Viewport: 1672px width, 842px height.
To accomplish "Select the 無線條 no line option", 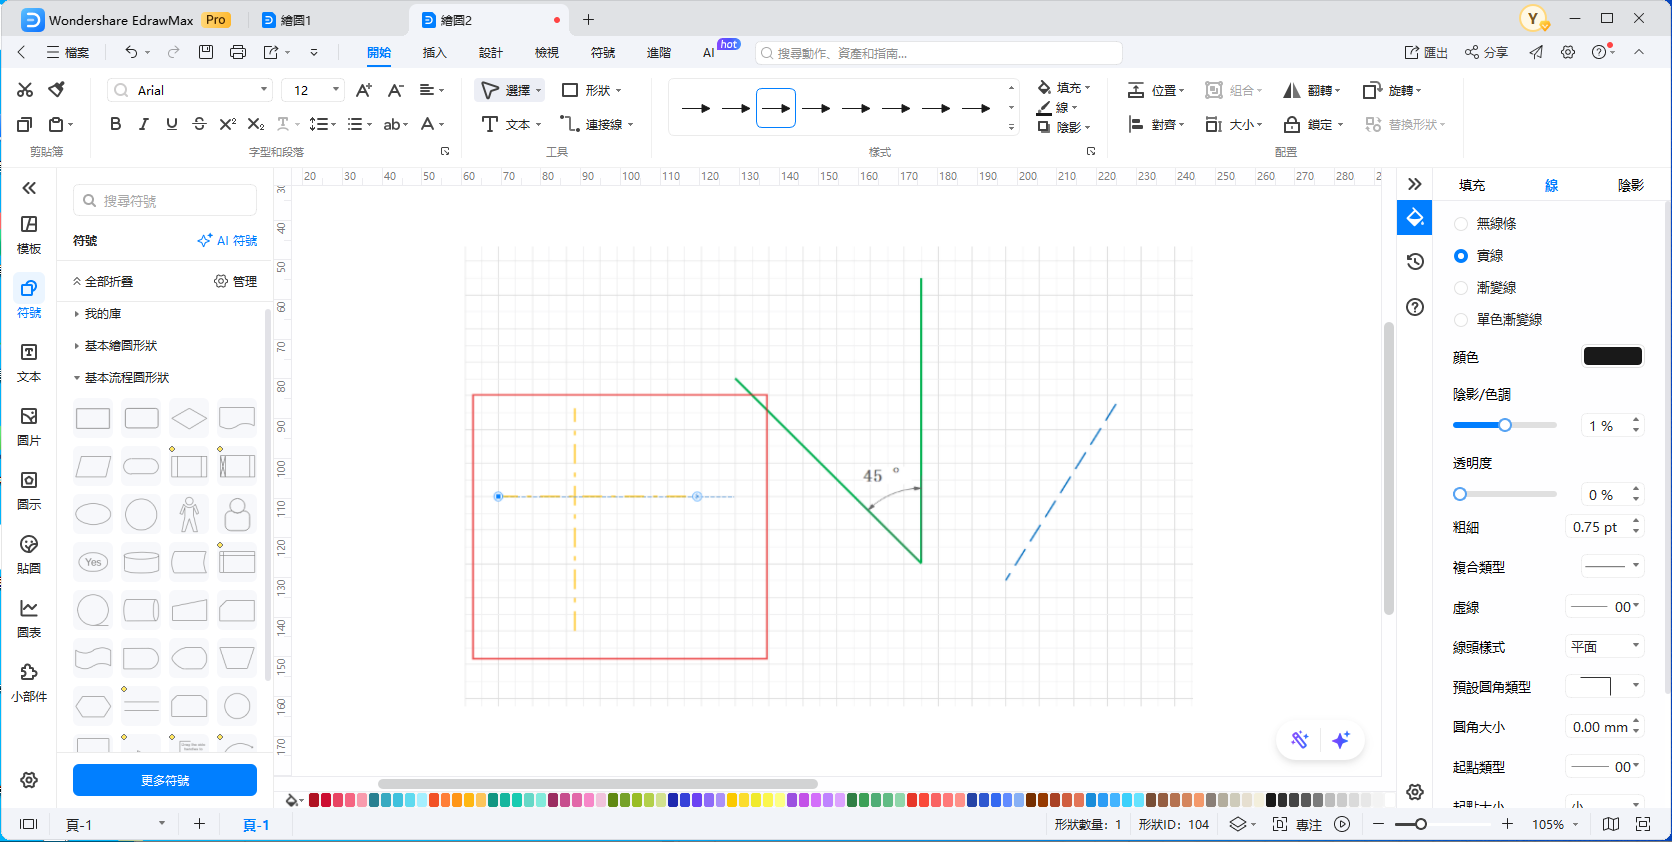I will click(1461, 224).
